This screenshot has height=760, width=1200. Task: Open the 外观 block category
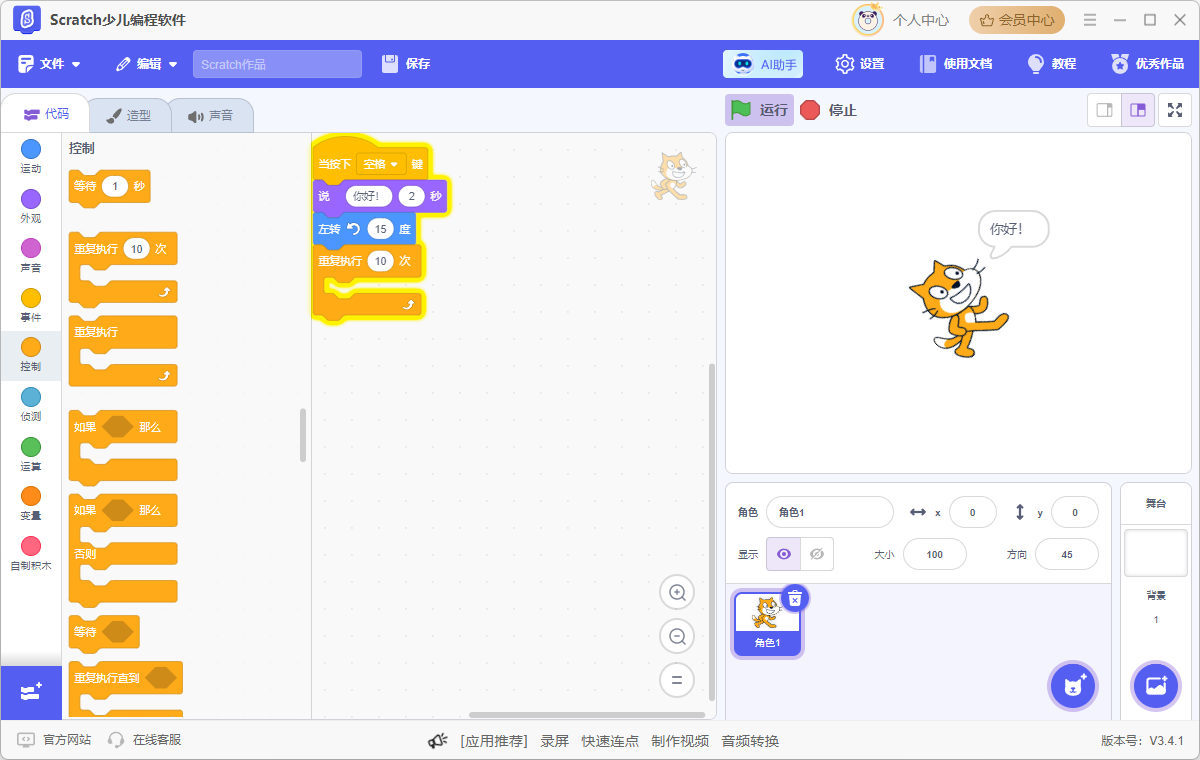point(31,207)
